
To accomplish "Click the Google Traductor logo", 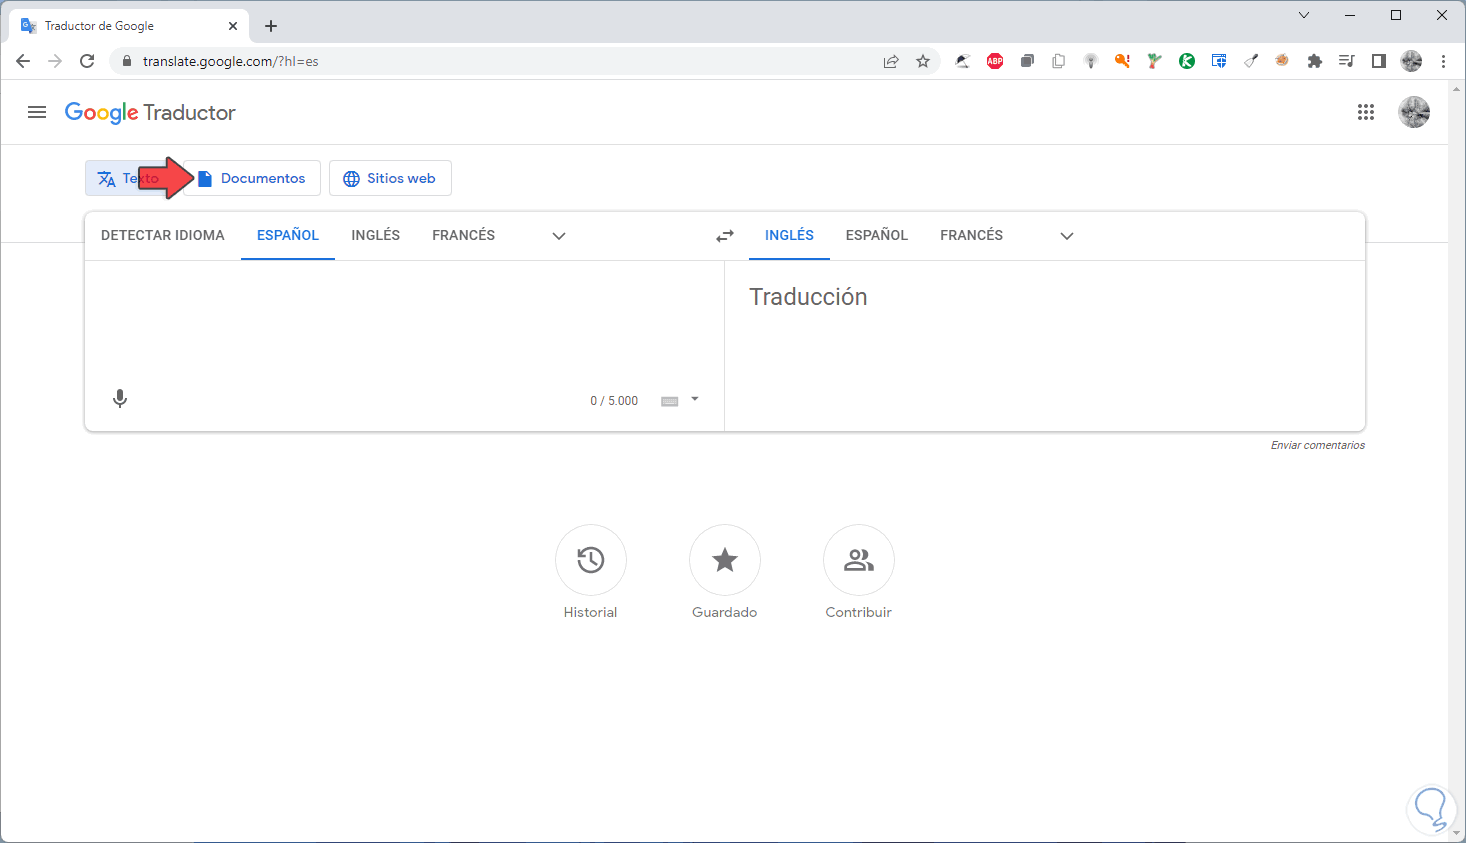I will [150, 112].
